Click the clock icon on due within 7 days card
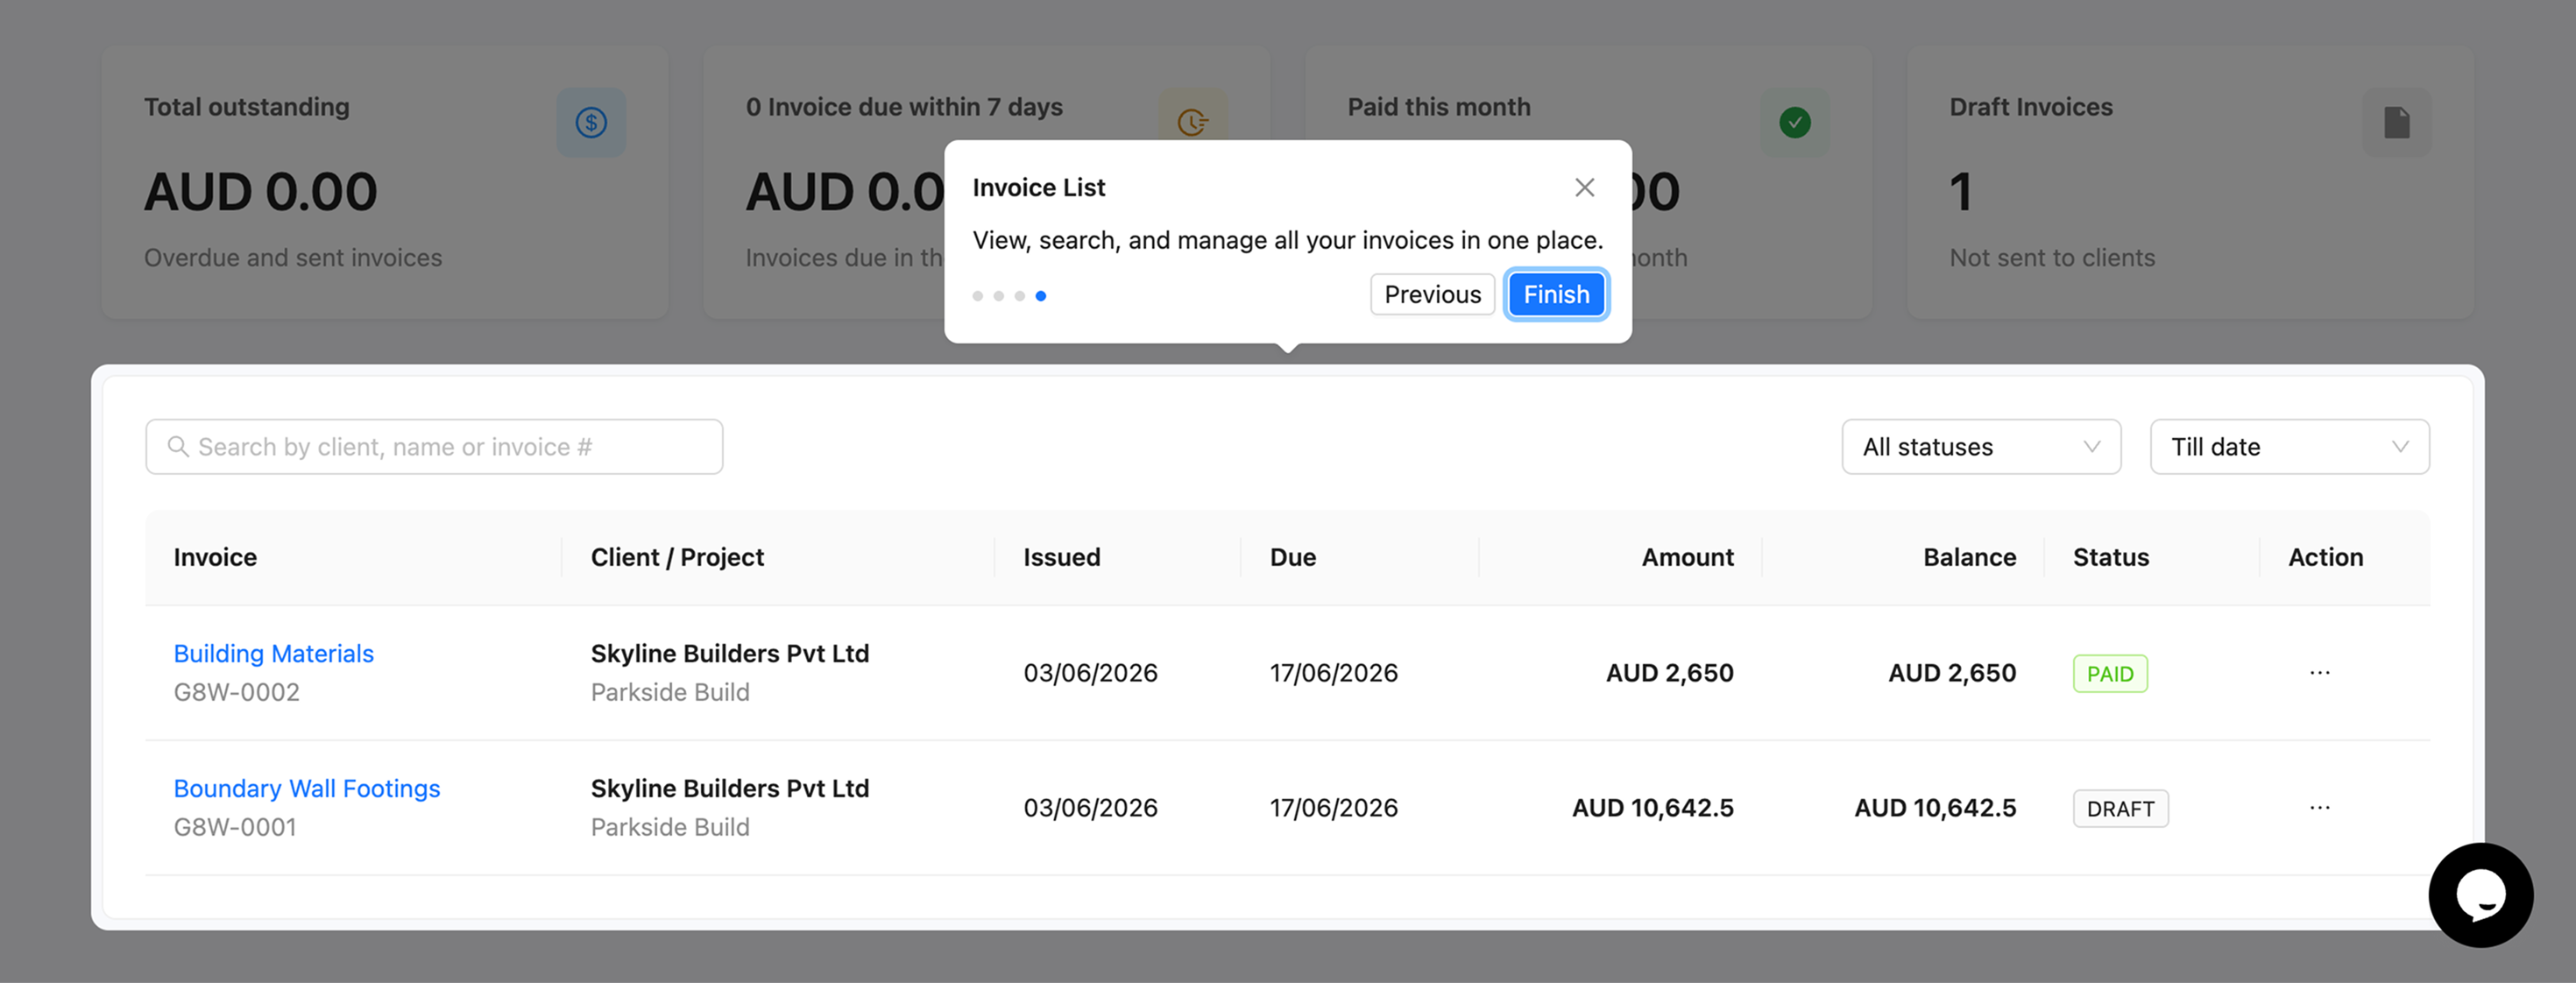The image size is (2576, 983). tap(1193, 122)
